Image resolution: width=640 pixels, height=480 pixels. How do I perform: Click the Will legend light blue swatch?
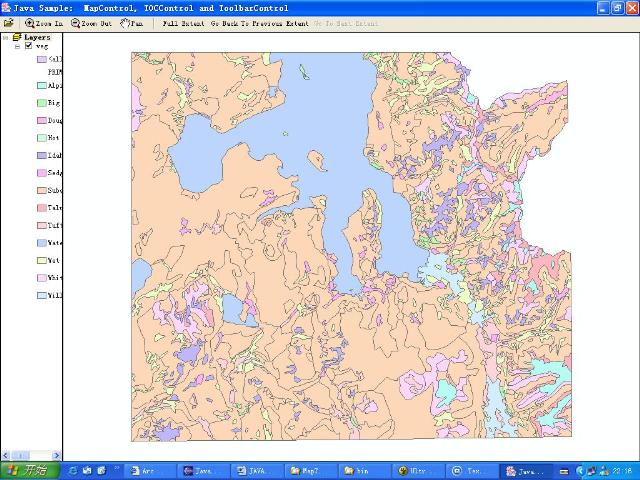[42, 296]
